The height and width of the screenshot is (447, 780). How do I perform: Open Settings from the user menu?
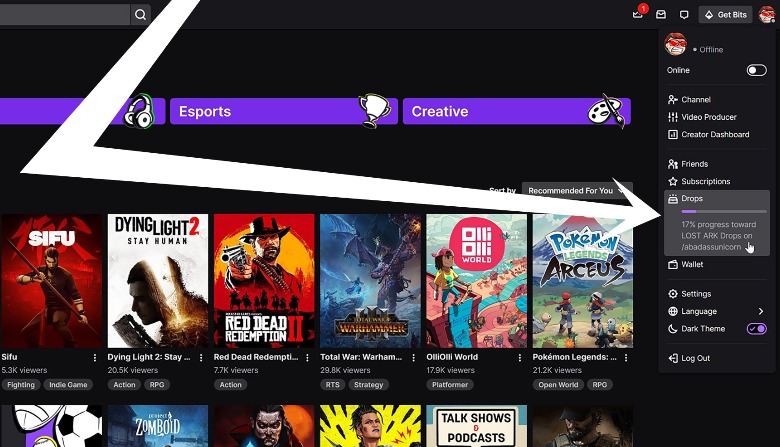695,294
